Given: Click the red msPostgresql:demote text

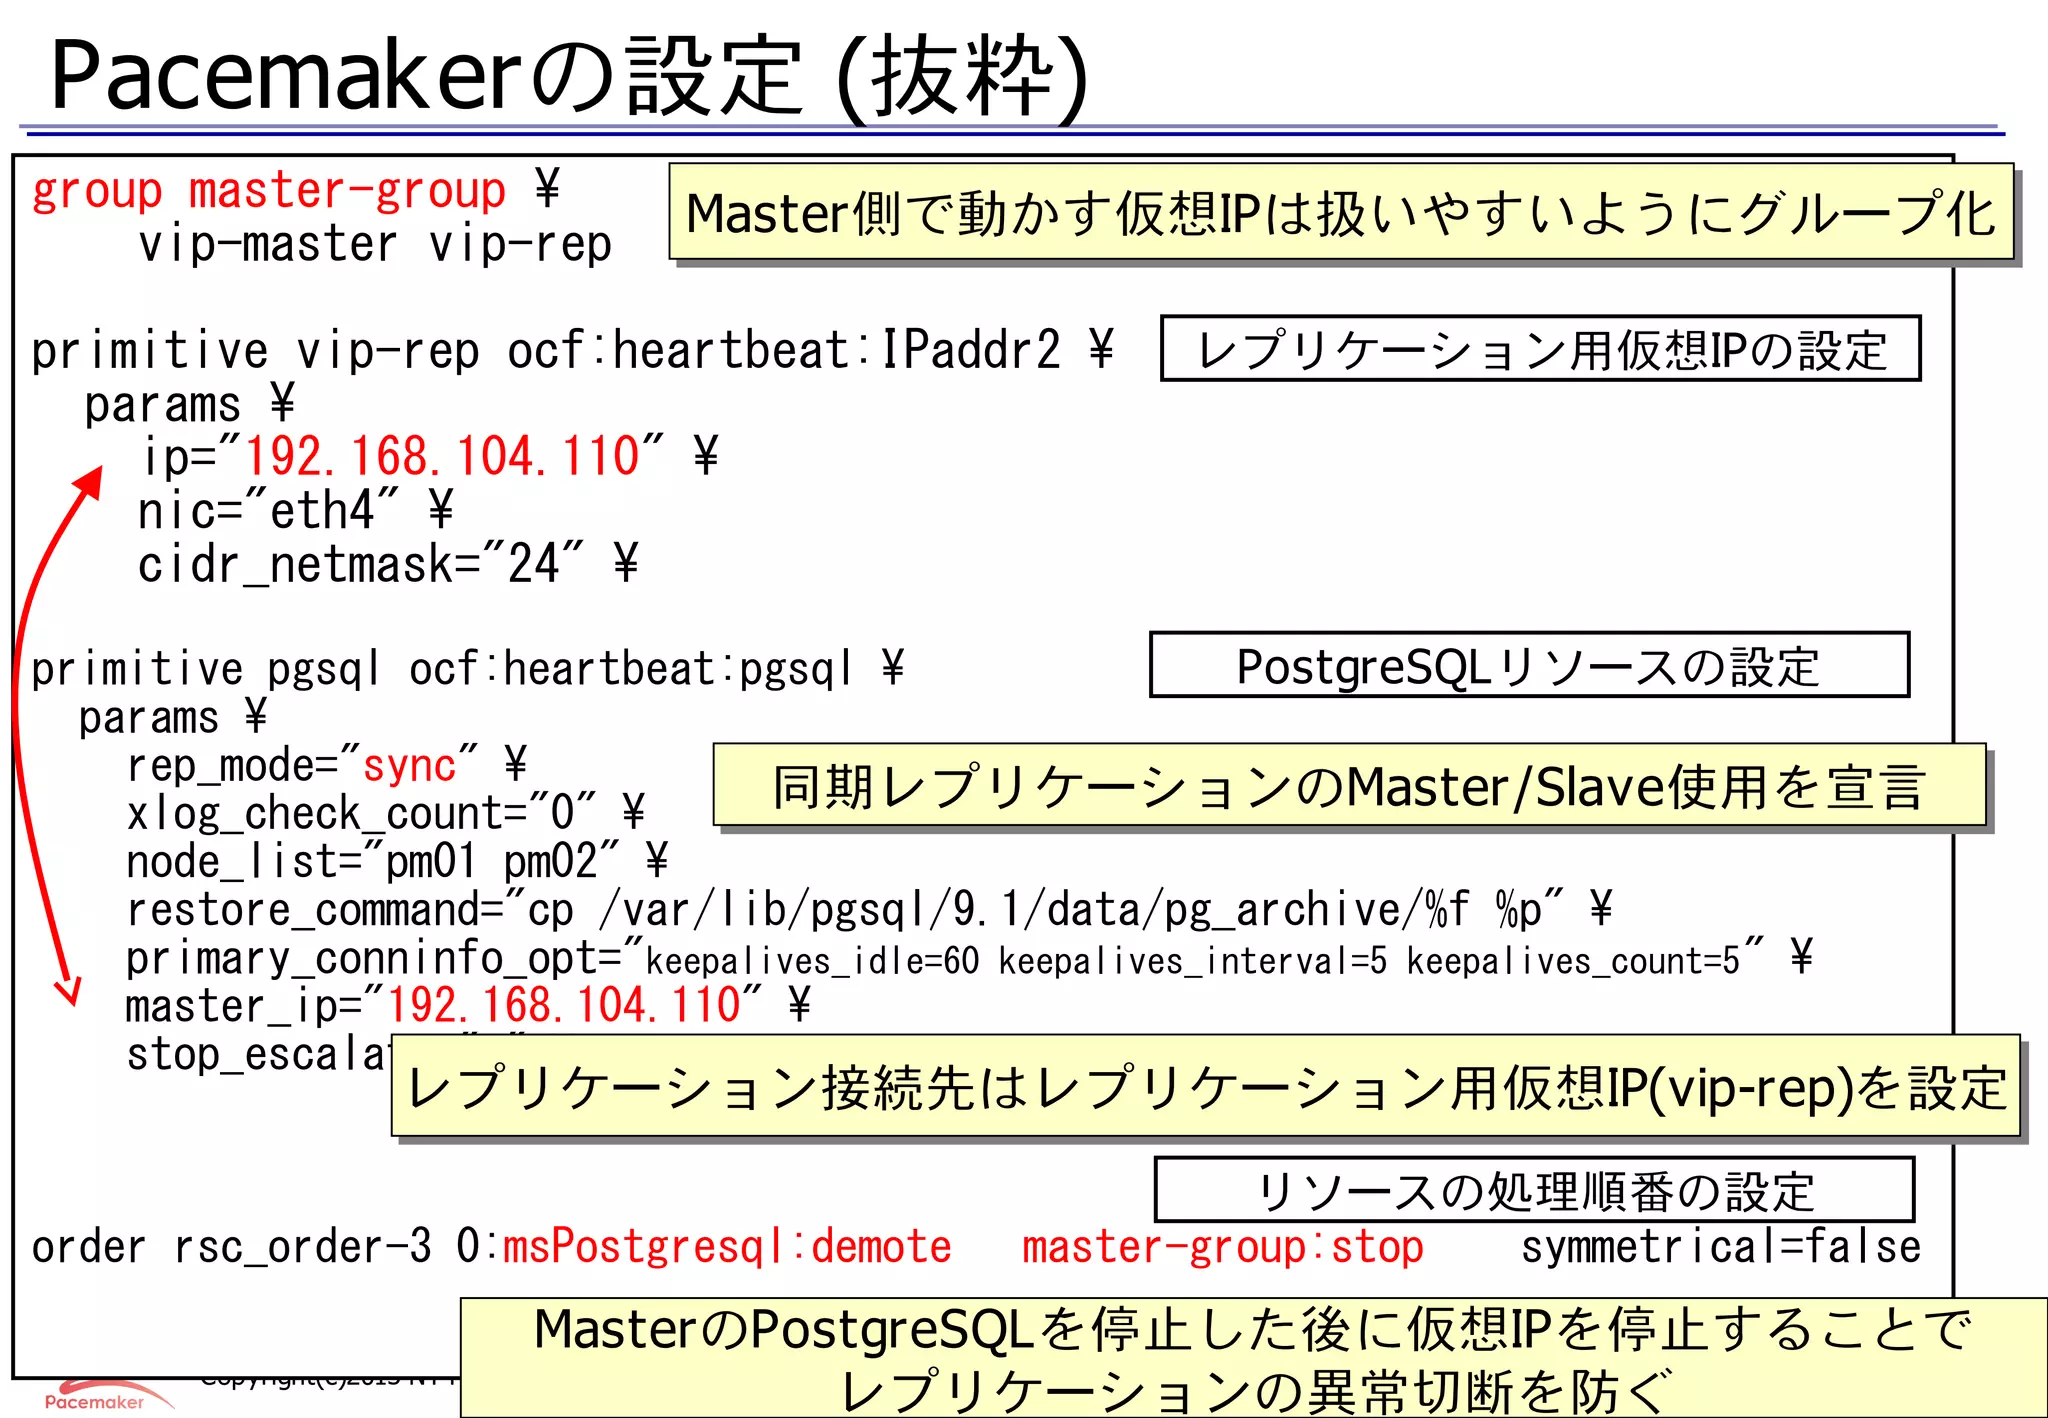Looking at the screenshot, I should [726, 1247].
